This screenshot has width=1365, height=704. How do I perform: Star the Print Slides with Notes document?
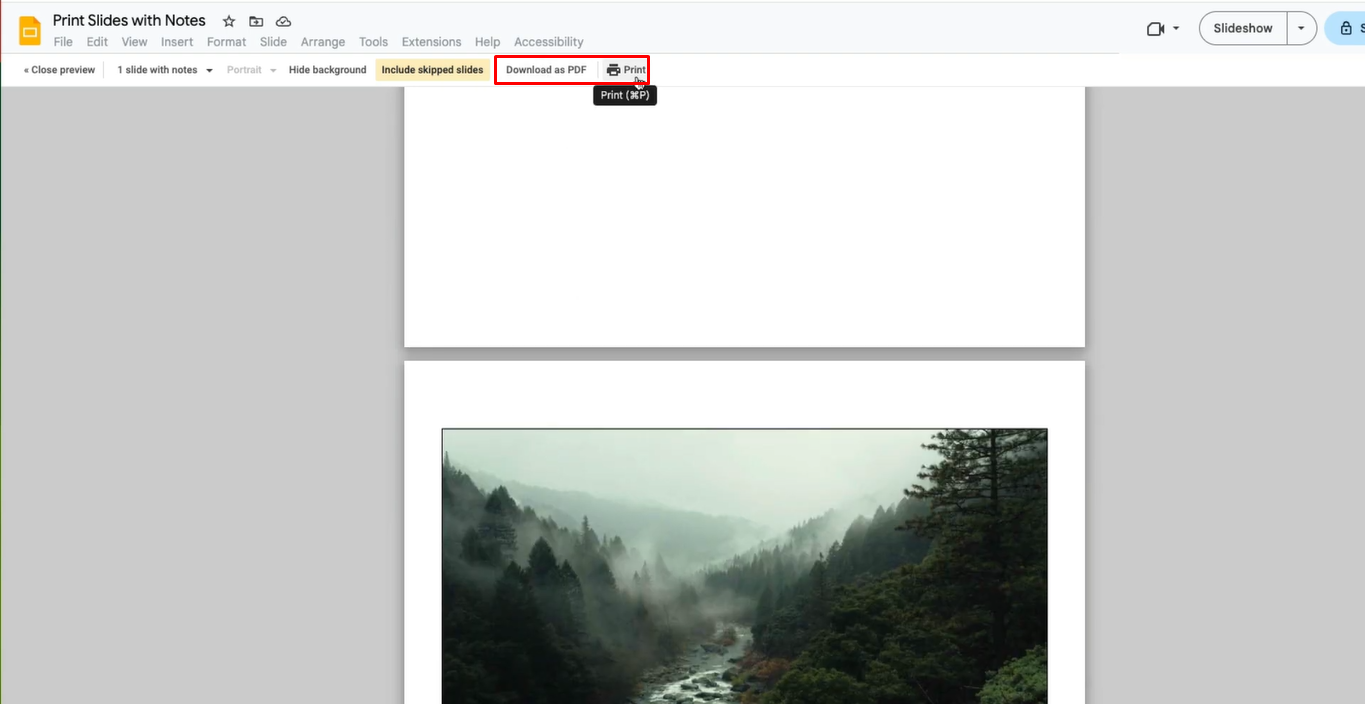(229, 21)
